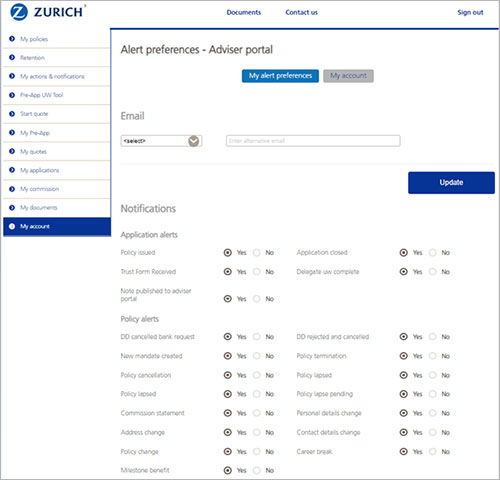500x480 pixels.
Task: Choose No for Career break alert
Action: point(433,452)
